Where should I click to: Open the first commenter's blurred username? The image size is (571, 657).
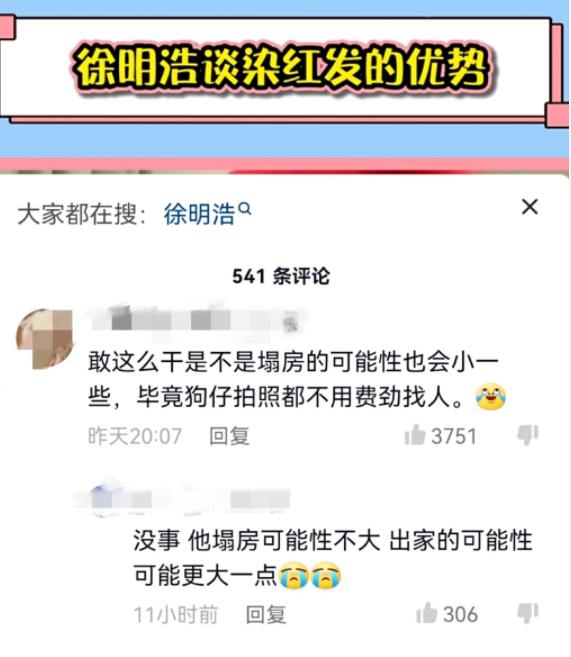tap(196, 322)
